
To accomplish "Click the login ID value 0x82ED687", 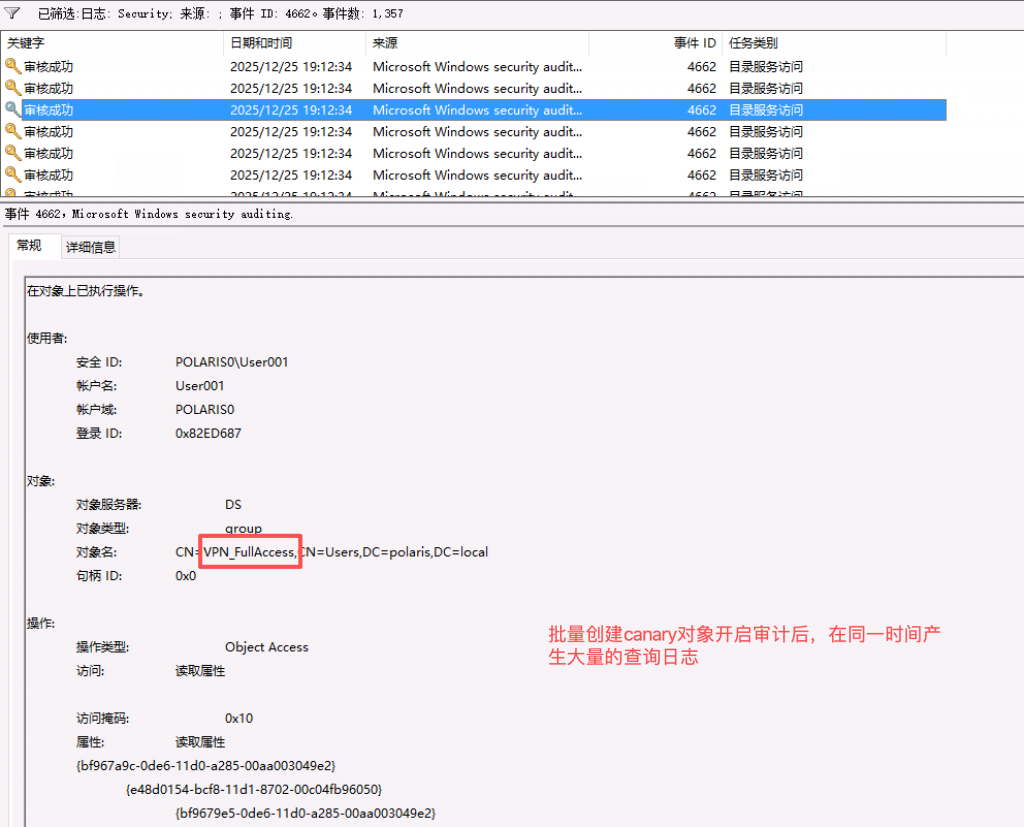I will (x=208, y=433).
